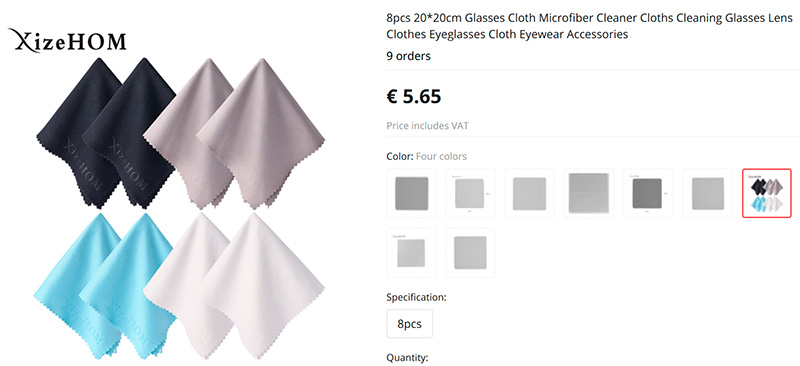Select the 8pcs specification option
This screenshot has height=366, width=800.
[x=409, y=324]
